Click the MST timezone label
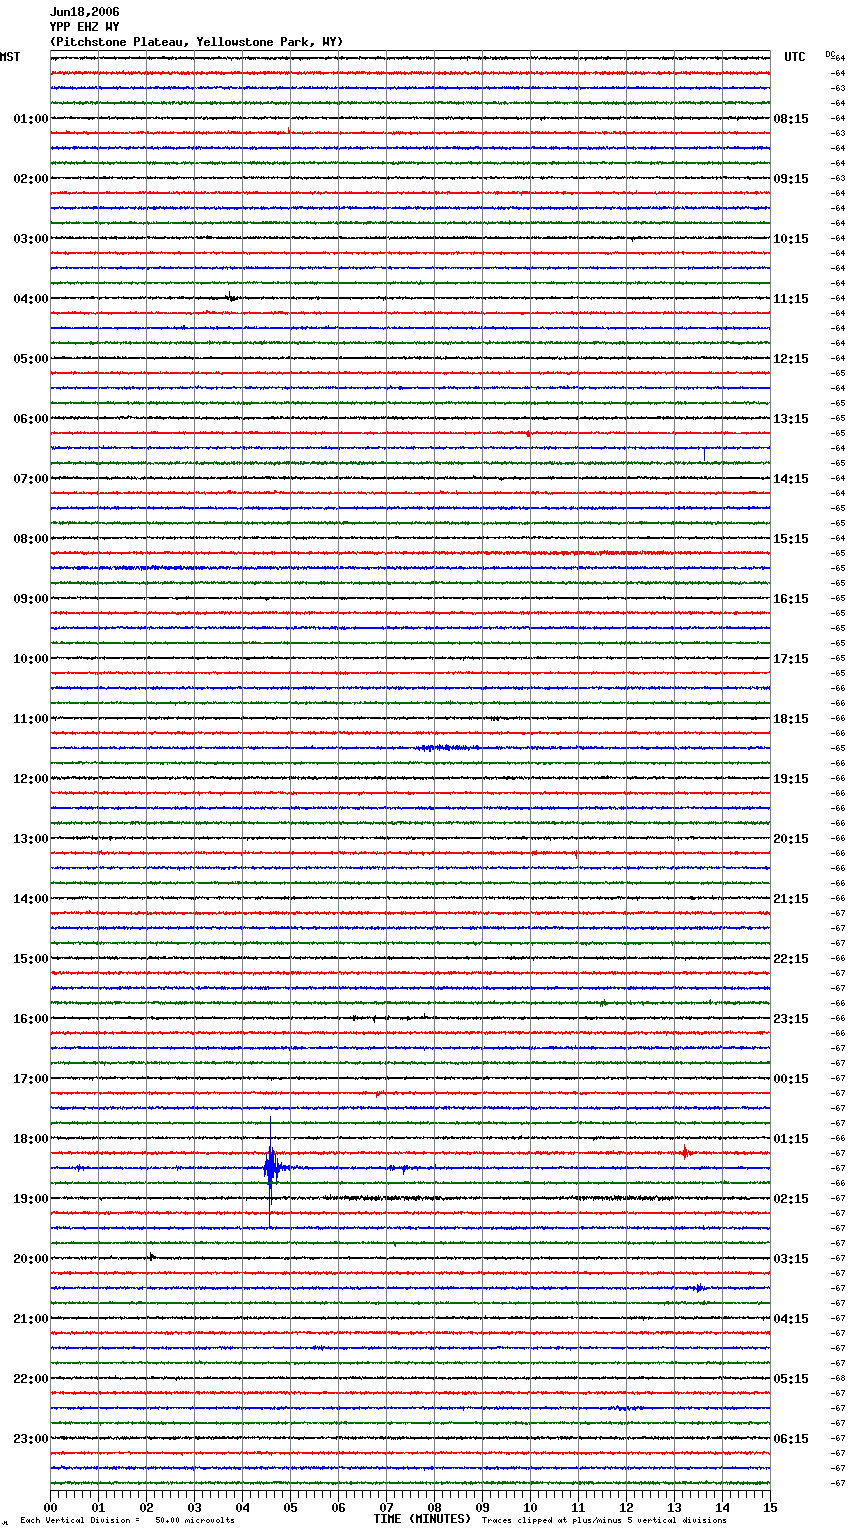The image size is (850, 1534). click(10, 57)
